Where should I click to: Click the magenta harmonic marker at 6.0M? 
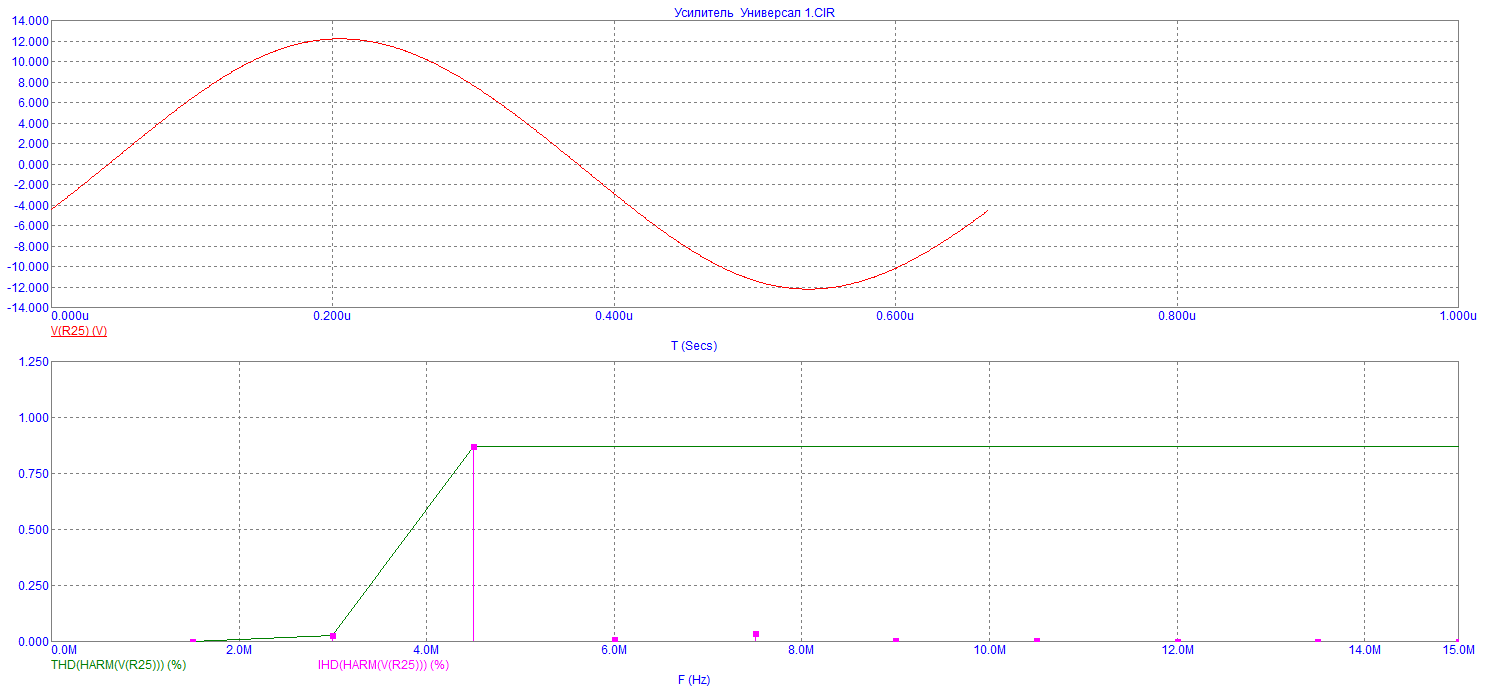pos(615,640)
